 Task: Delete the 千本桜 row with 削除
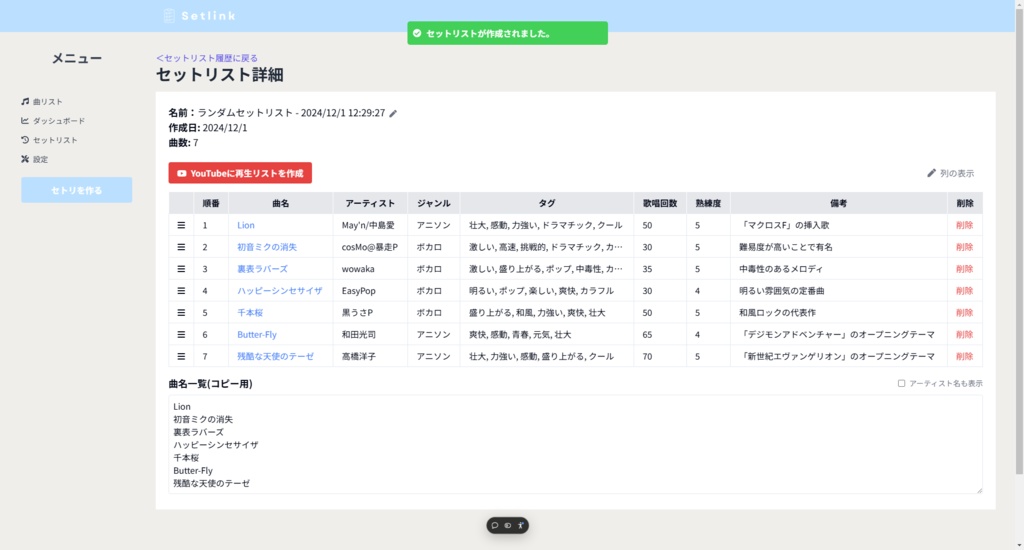coord(964,313)
